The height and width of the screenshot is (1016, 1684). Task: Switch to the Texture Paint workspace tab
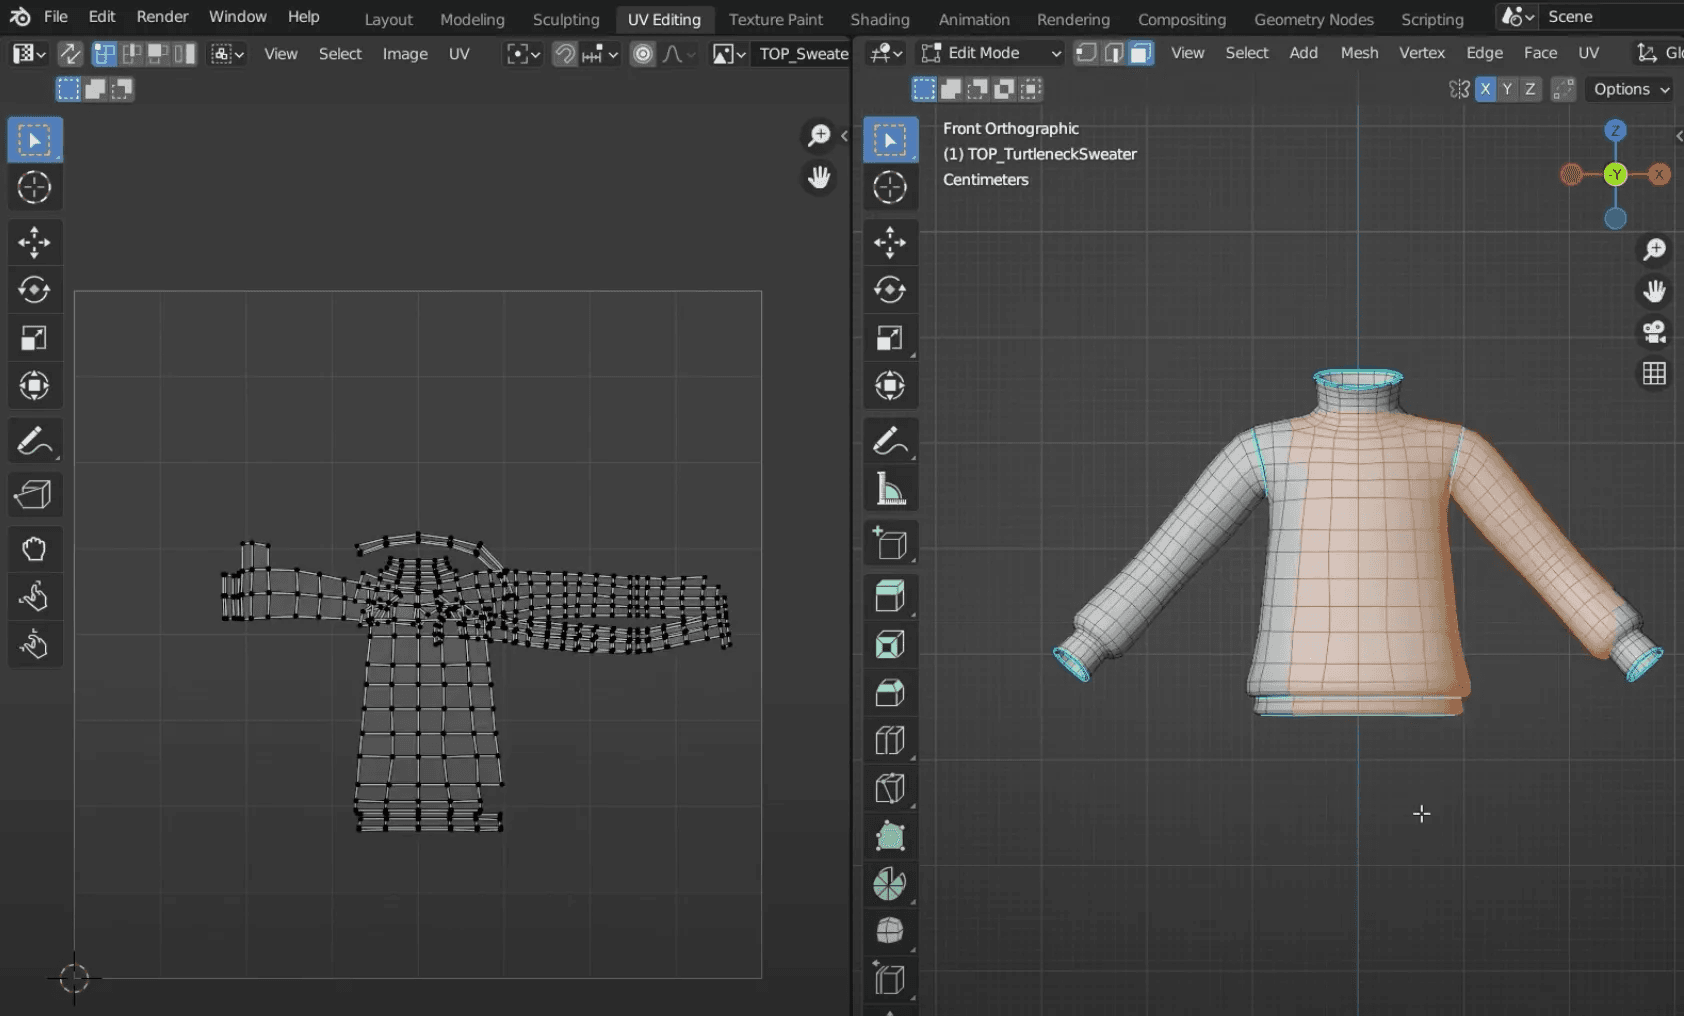775,19
